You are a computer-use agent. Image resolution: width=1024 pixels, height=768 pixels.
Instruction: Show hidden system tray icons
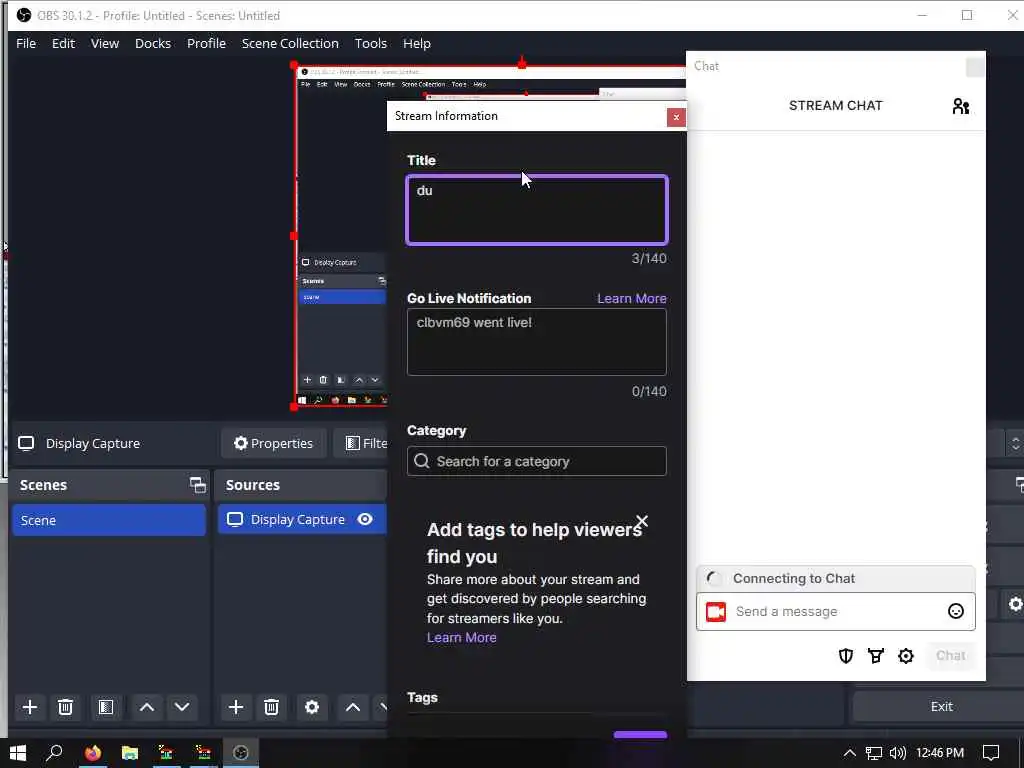(850, 753)
